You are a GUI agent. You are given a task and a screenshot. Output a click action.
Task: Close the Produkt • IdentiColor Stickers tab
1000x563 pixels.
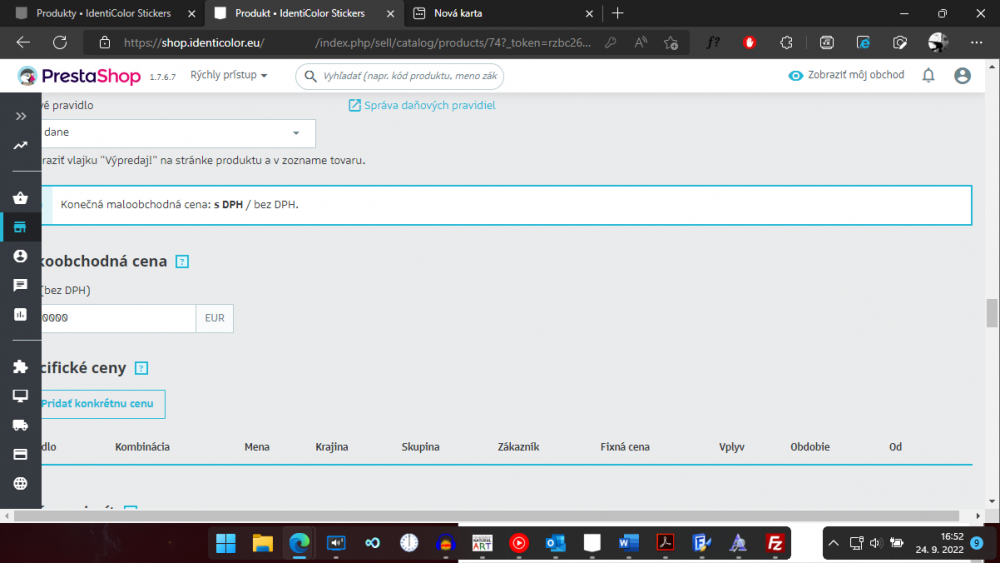point(390,13)
